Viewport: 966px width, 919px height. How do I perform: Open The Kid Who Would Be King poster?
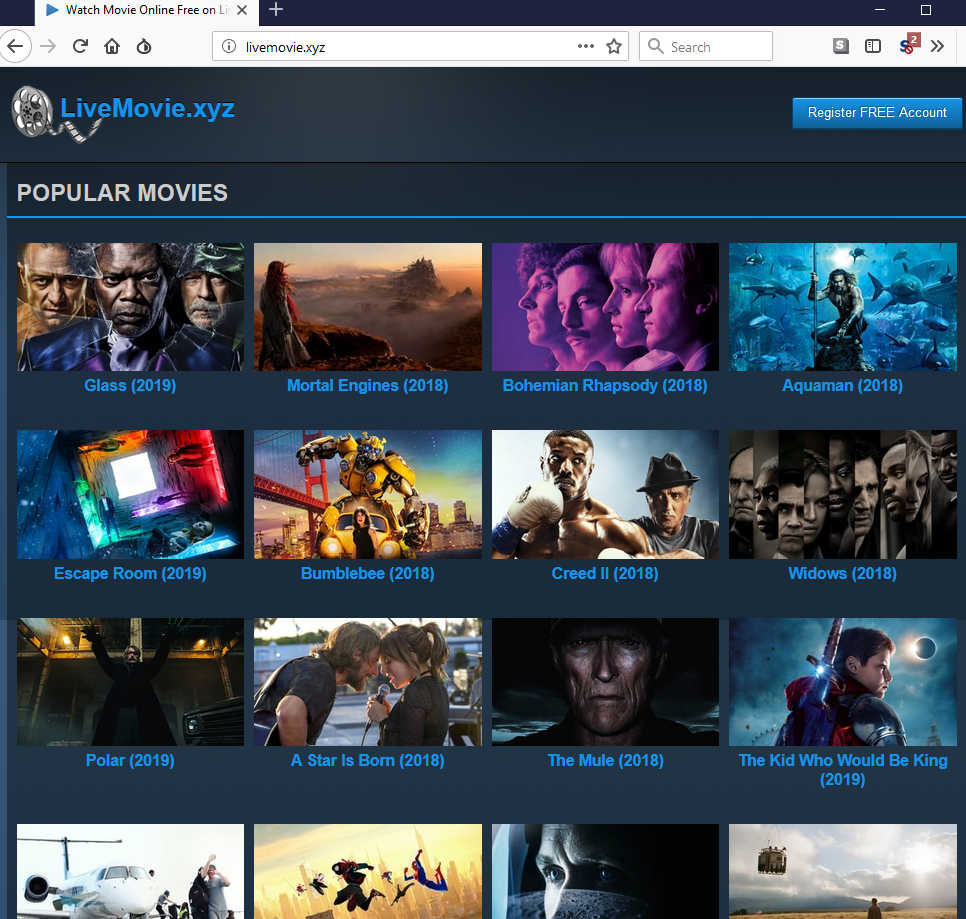point(843,682)
